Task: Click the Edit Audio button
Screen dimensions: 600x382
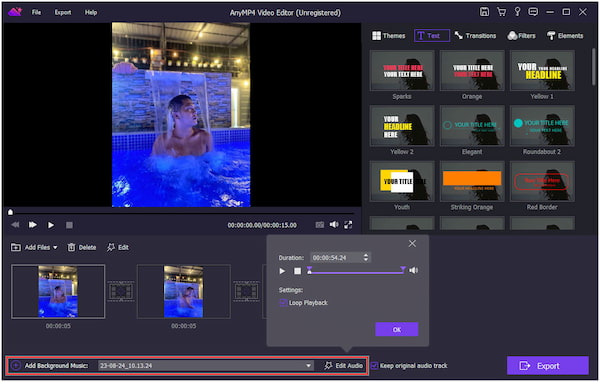Action: click(x=344, y=366)
